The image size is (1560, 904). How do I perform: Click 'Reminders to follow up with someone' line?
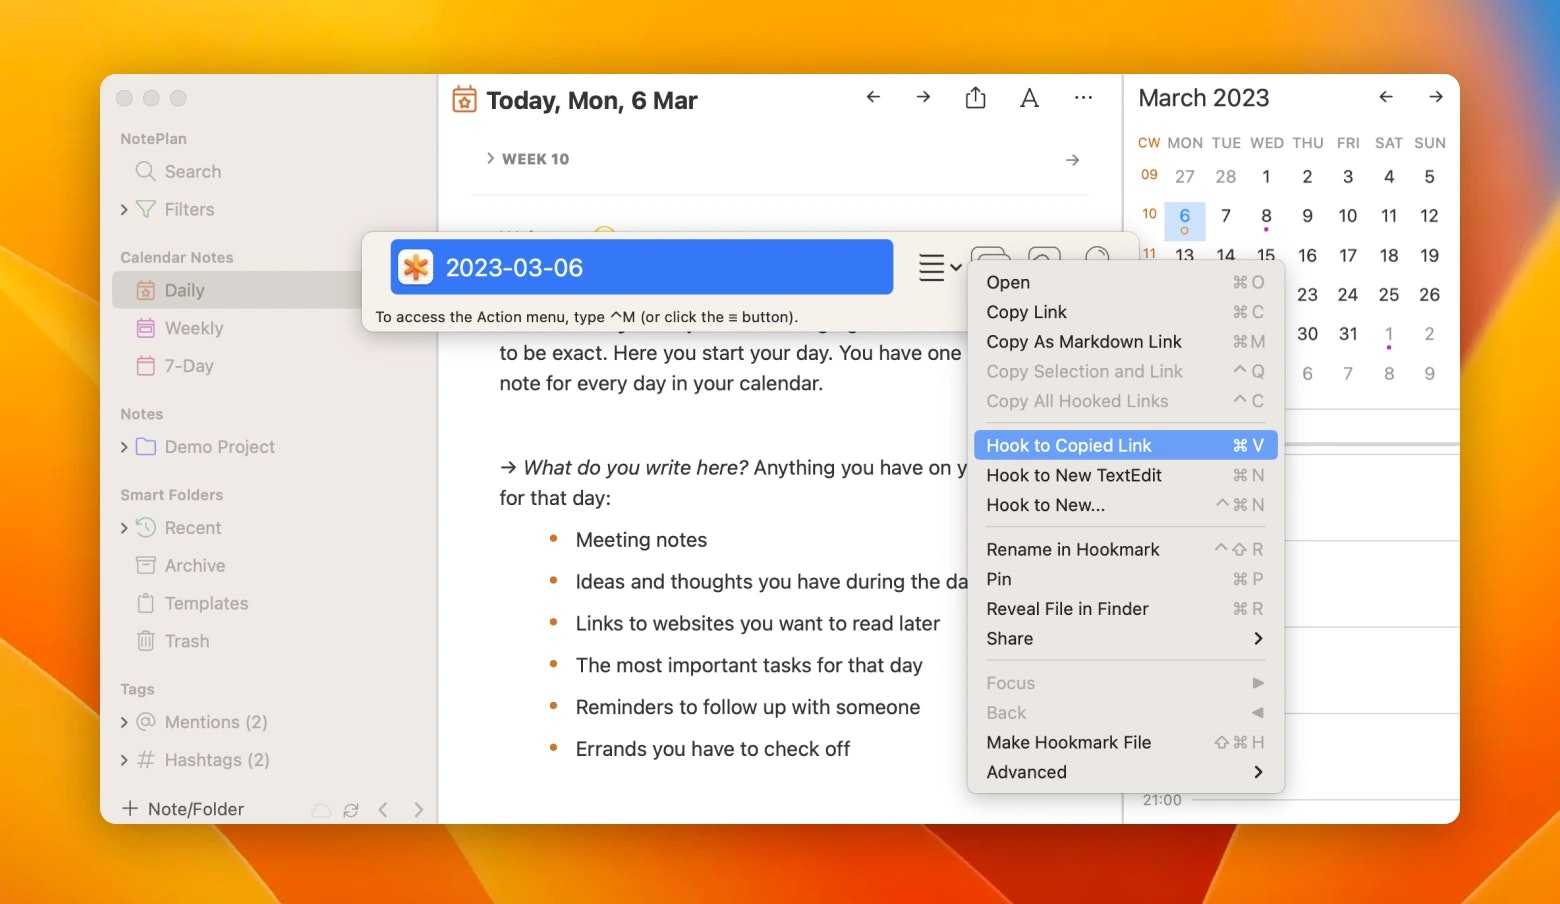point(747,707)
